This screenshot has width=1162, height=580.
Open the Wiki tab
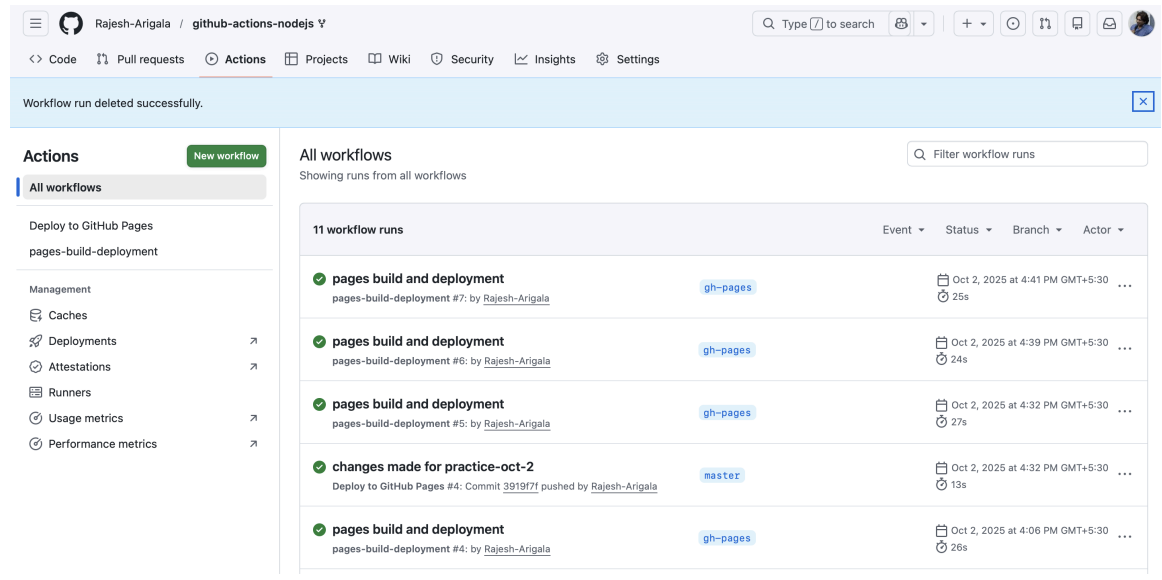tap(390, 59)
